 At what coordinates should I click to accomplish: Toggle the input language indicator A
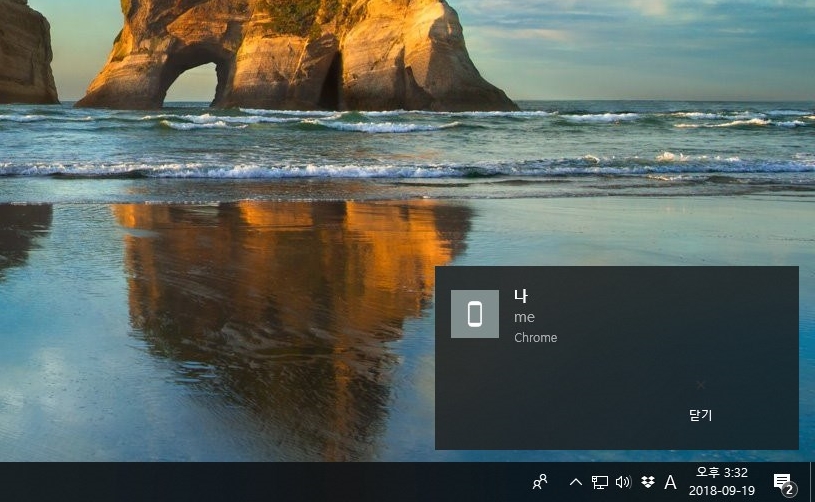pos(671,482)
